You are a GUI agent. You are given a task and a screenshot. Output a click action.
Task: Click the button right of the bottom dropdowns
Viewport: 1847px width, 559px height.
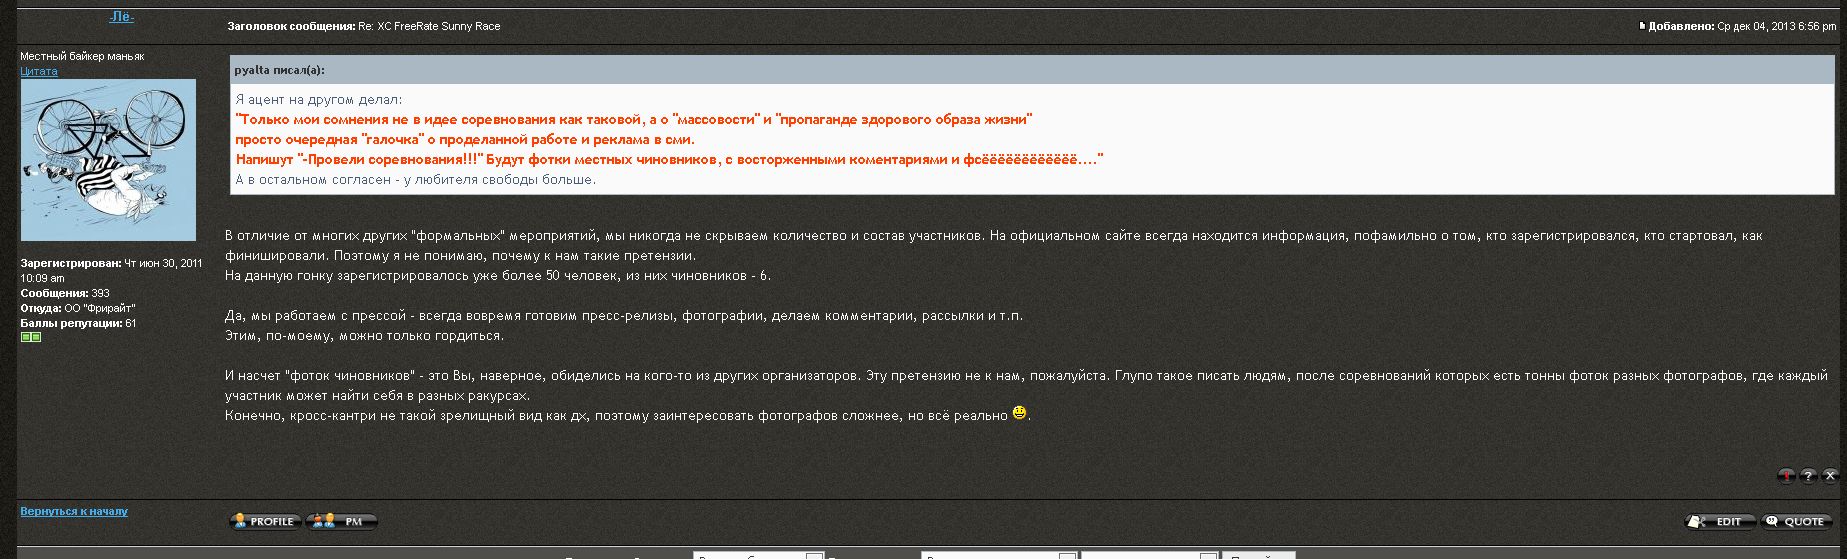(1258, 555)
